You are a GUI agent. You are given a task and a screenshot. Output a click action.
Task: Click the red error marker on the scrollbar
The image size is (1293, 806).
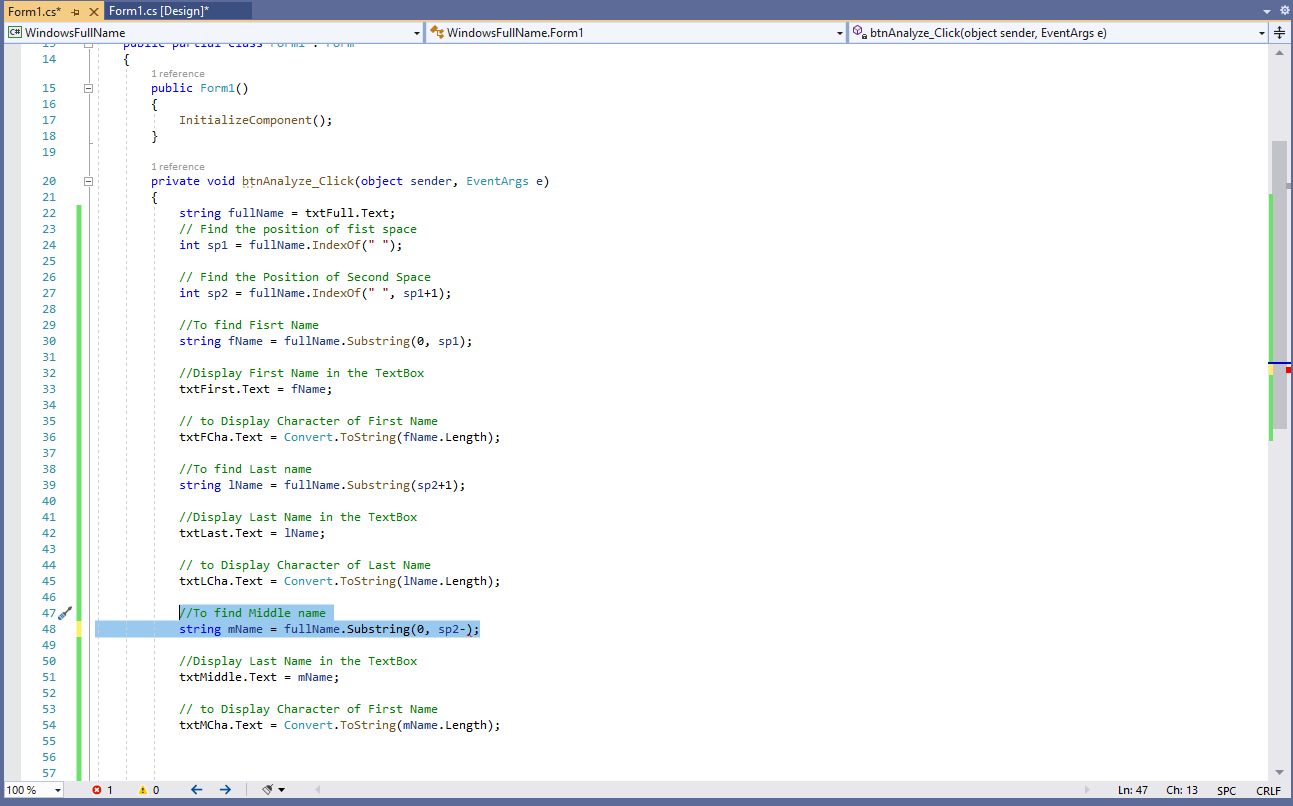coord(1288,370)
